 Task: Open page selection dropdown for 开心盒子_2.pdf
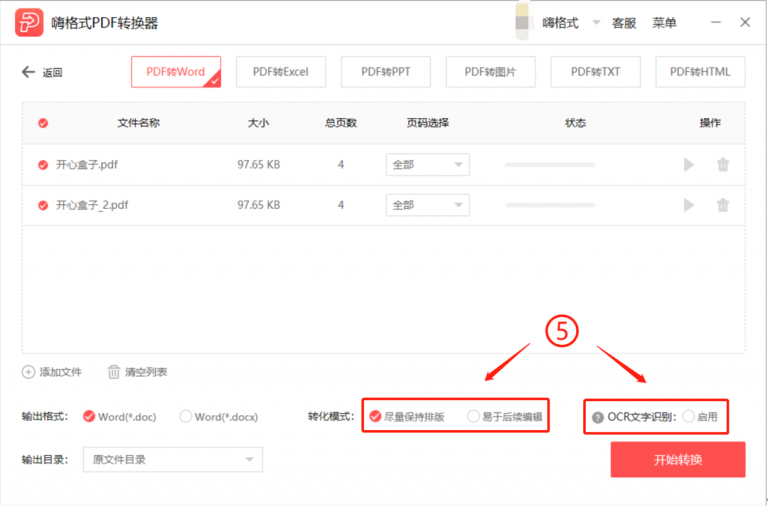coord(428,205)
